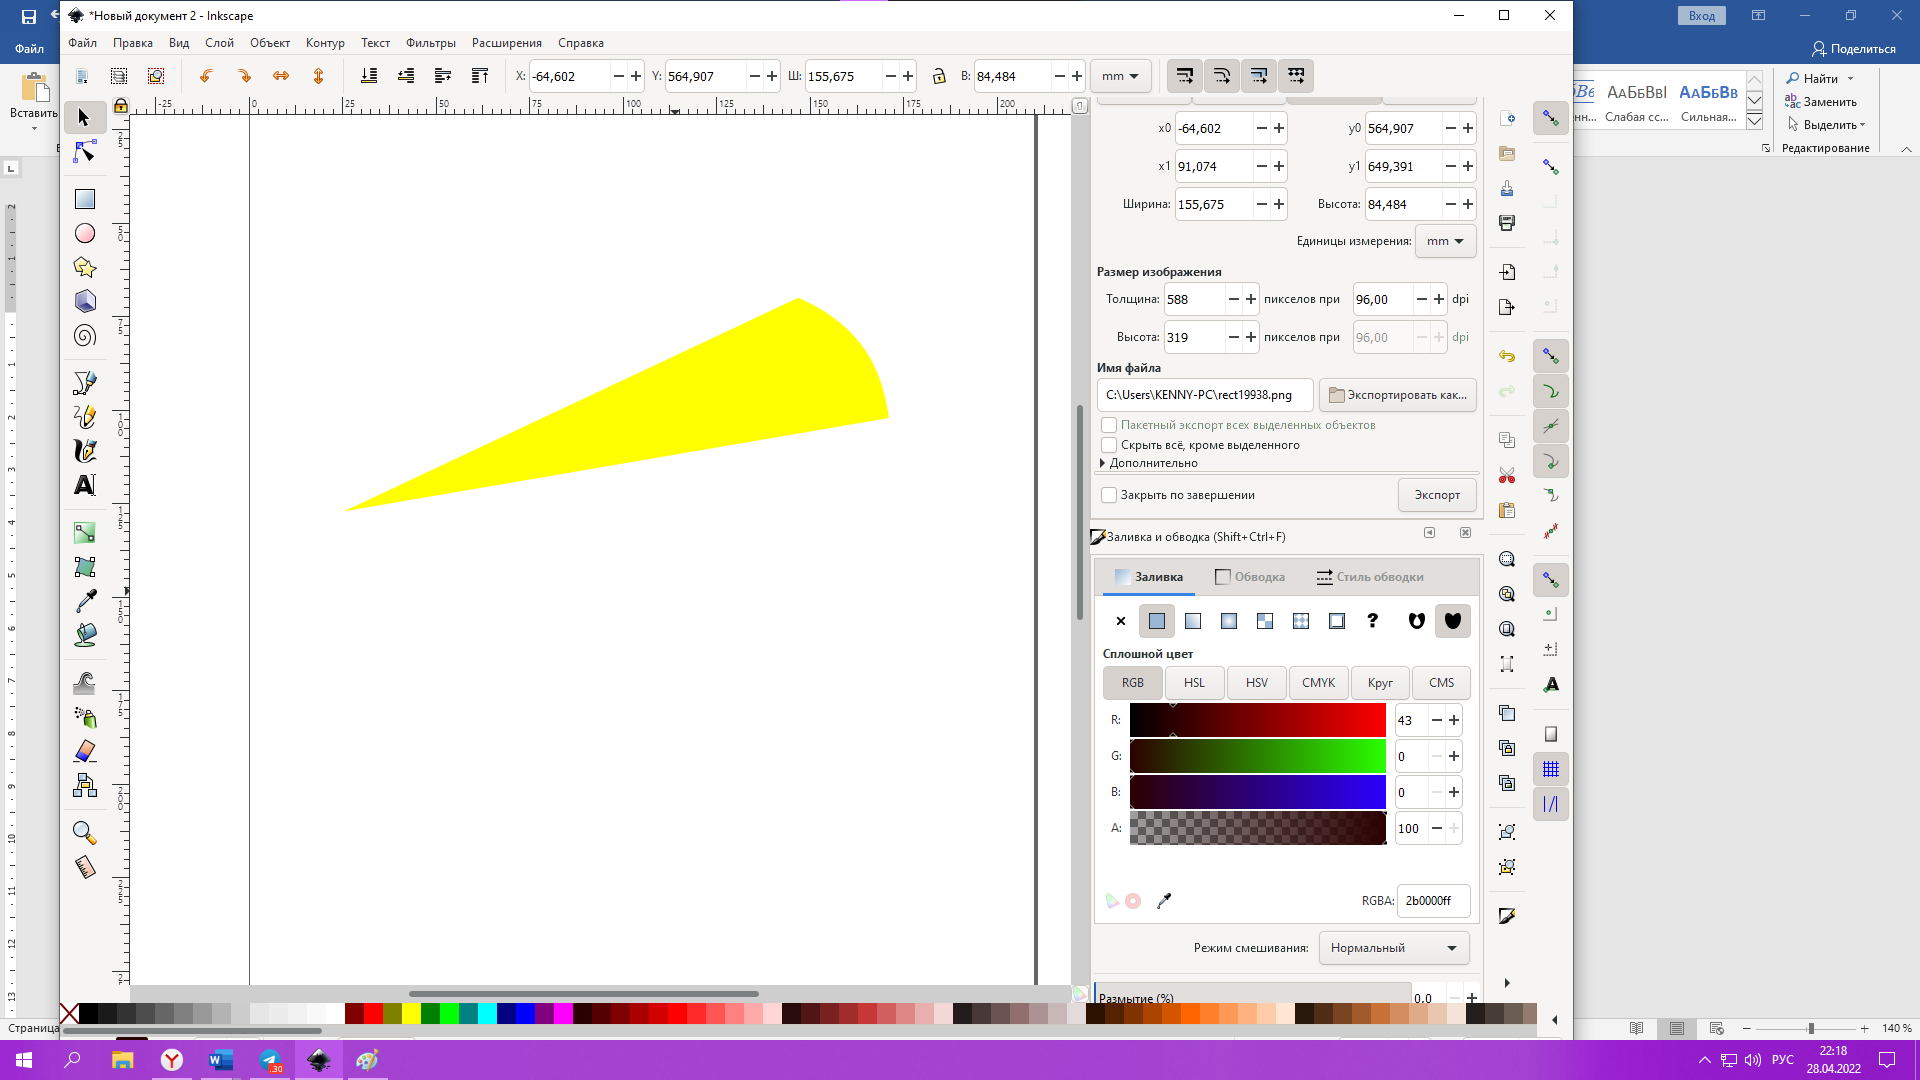Image resolution: width=1920 pixels, height=1080 pixels.
Task: Switch to 'Стиль обводки' tab
Action: [x=1370, y=577]
